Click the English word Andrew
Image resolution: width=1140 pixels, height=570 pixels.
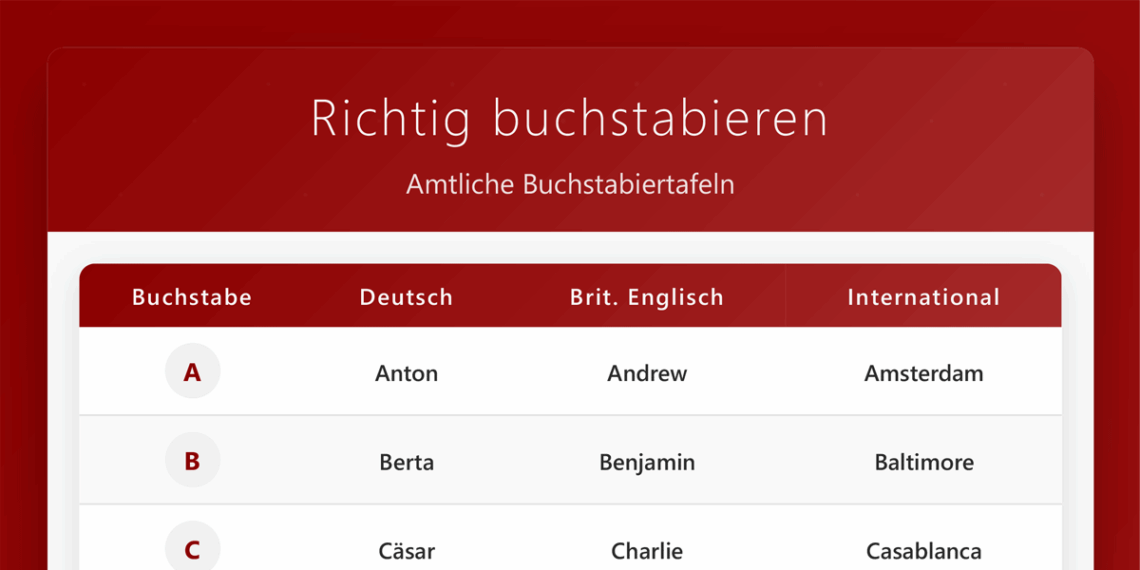pyautogui.click(x=647, y=373)
